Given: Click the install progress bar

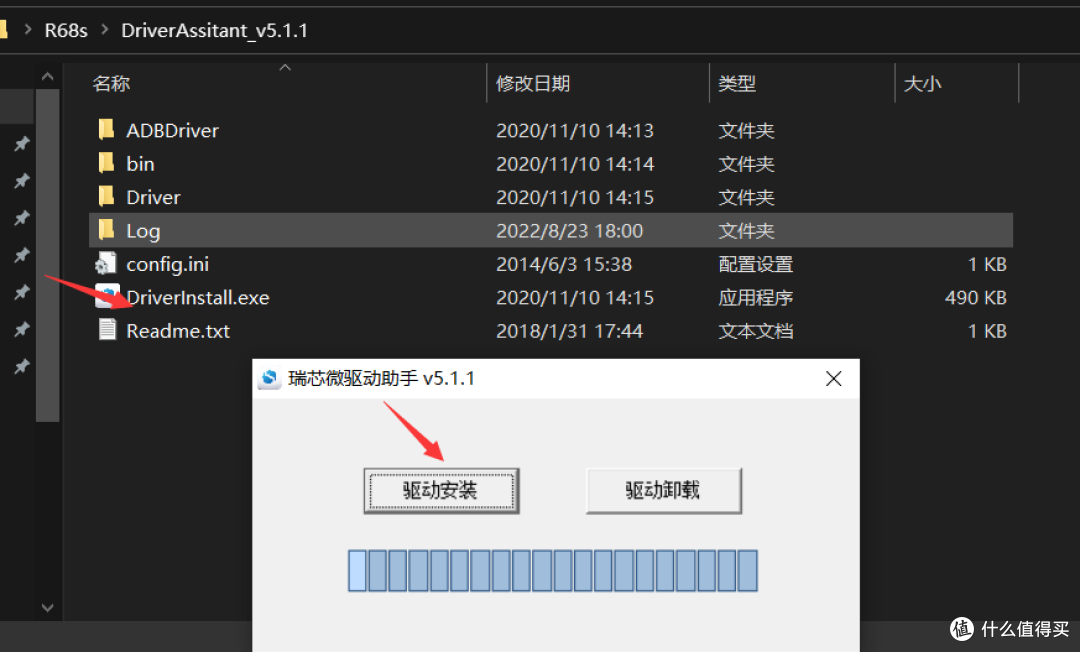Looking at the screenshot, I should (552, 570).
